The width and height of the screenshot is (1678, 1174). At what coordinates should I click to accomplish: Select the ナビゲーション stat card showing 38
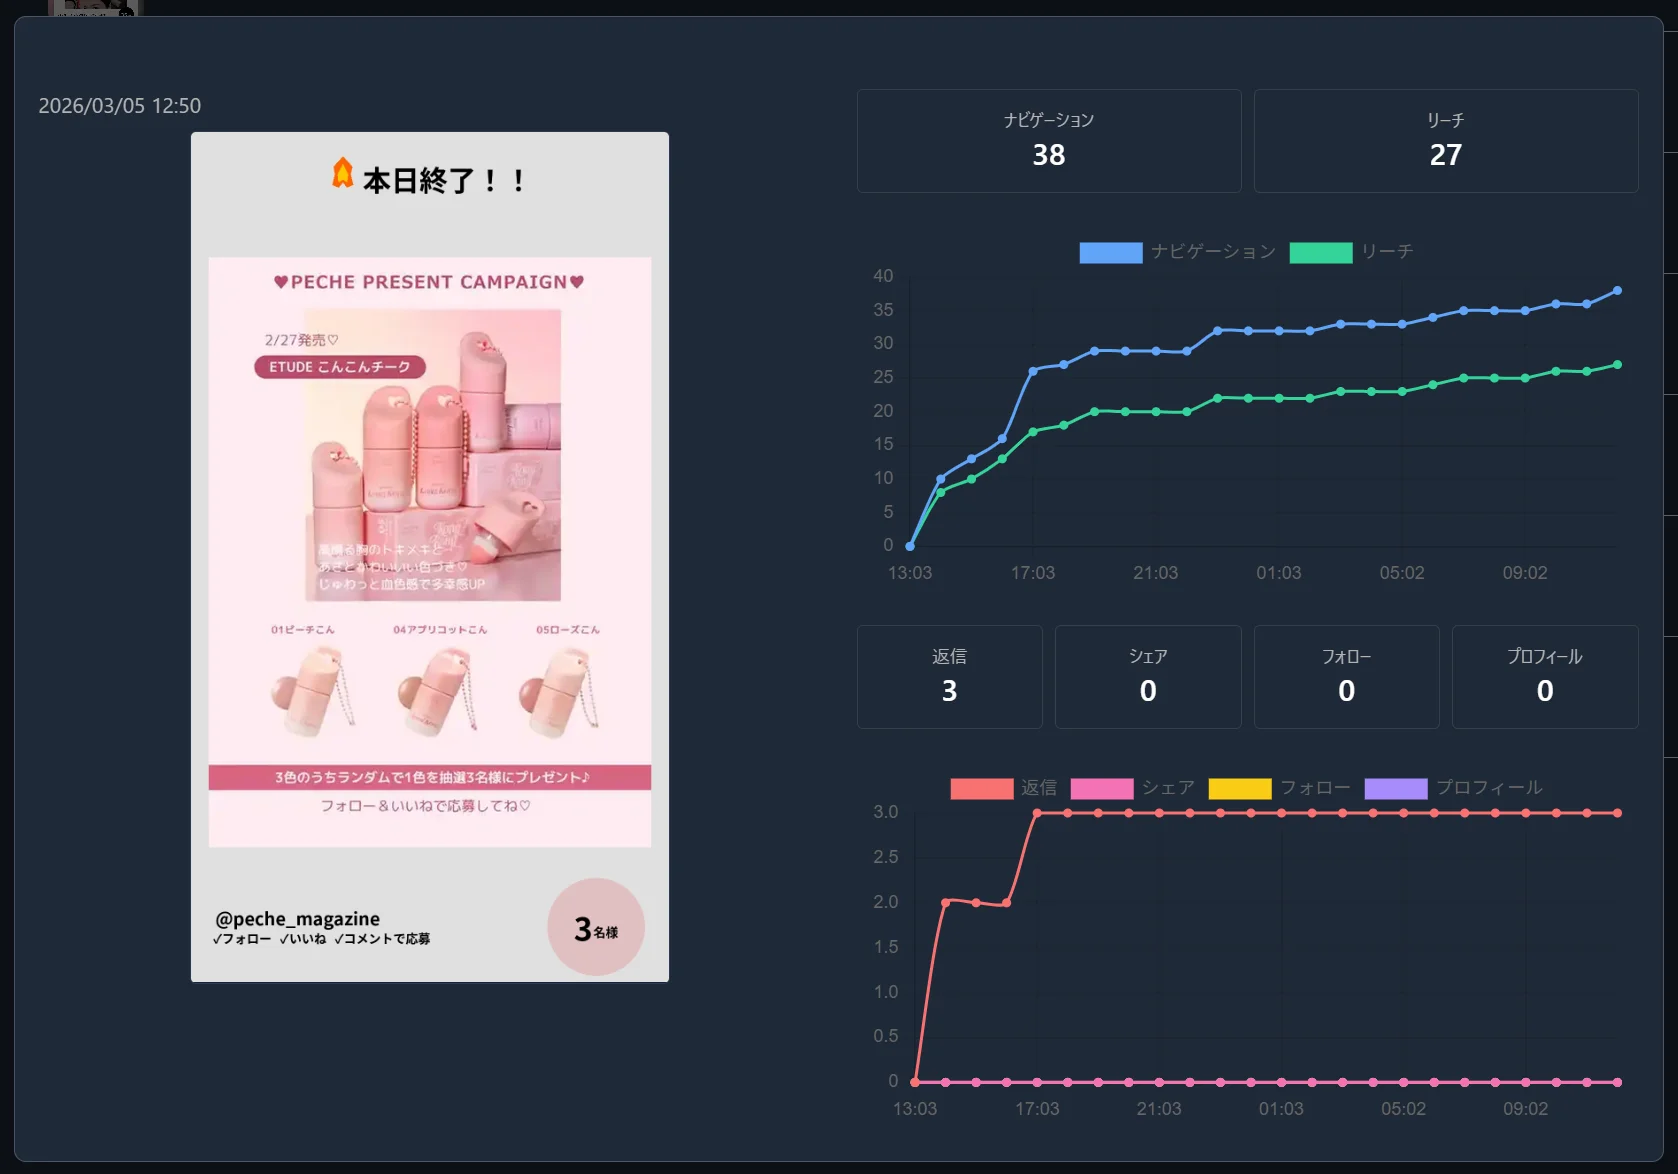(x=1049, y=141)
